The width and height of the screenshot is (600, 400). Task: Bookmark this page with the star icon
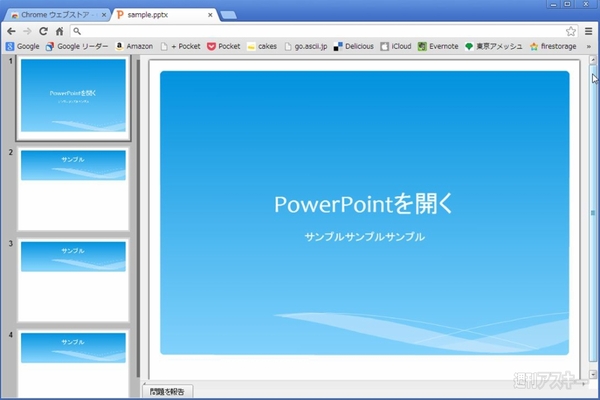[x=571, y=31]
